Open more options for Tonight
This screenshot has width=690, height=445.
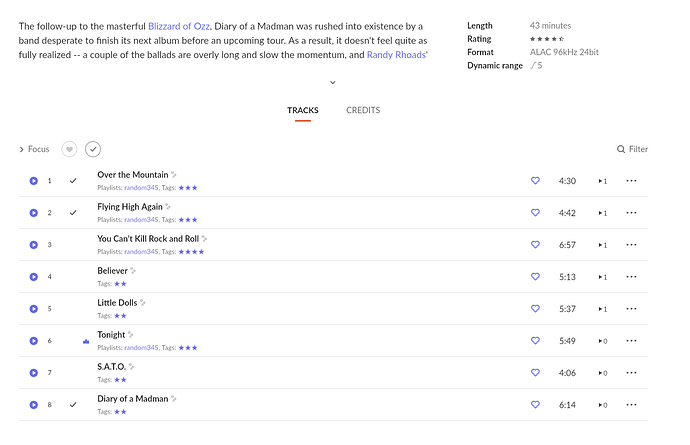(631, 340)
